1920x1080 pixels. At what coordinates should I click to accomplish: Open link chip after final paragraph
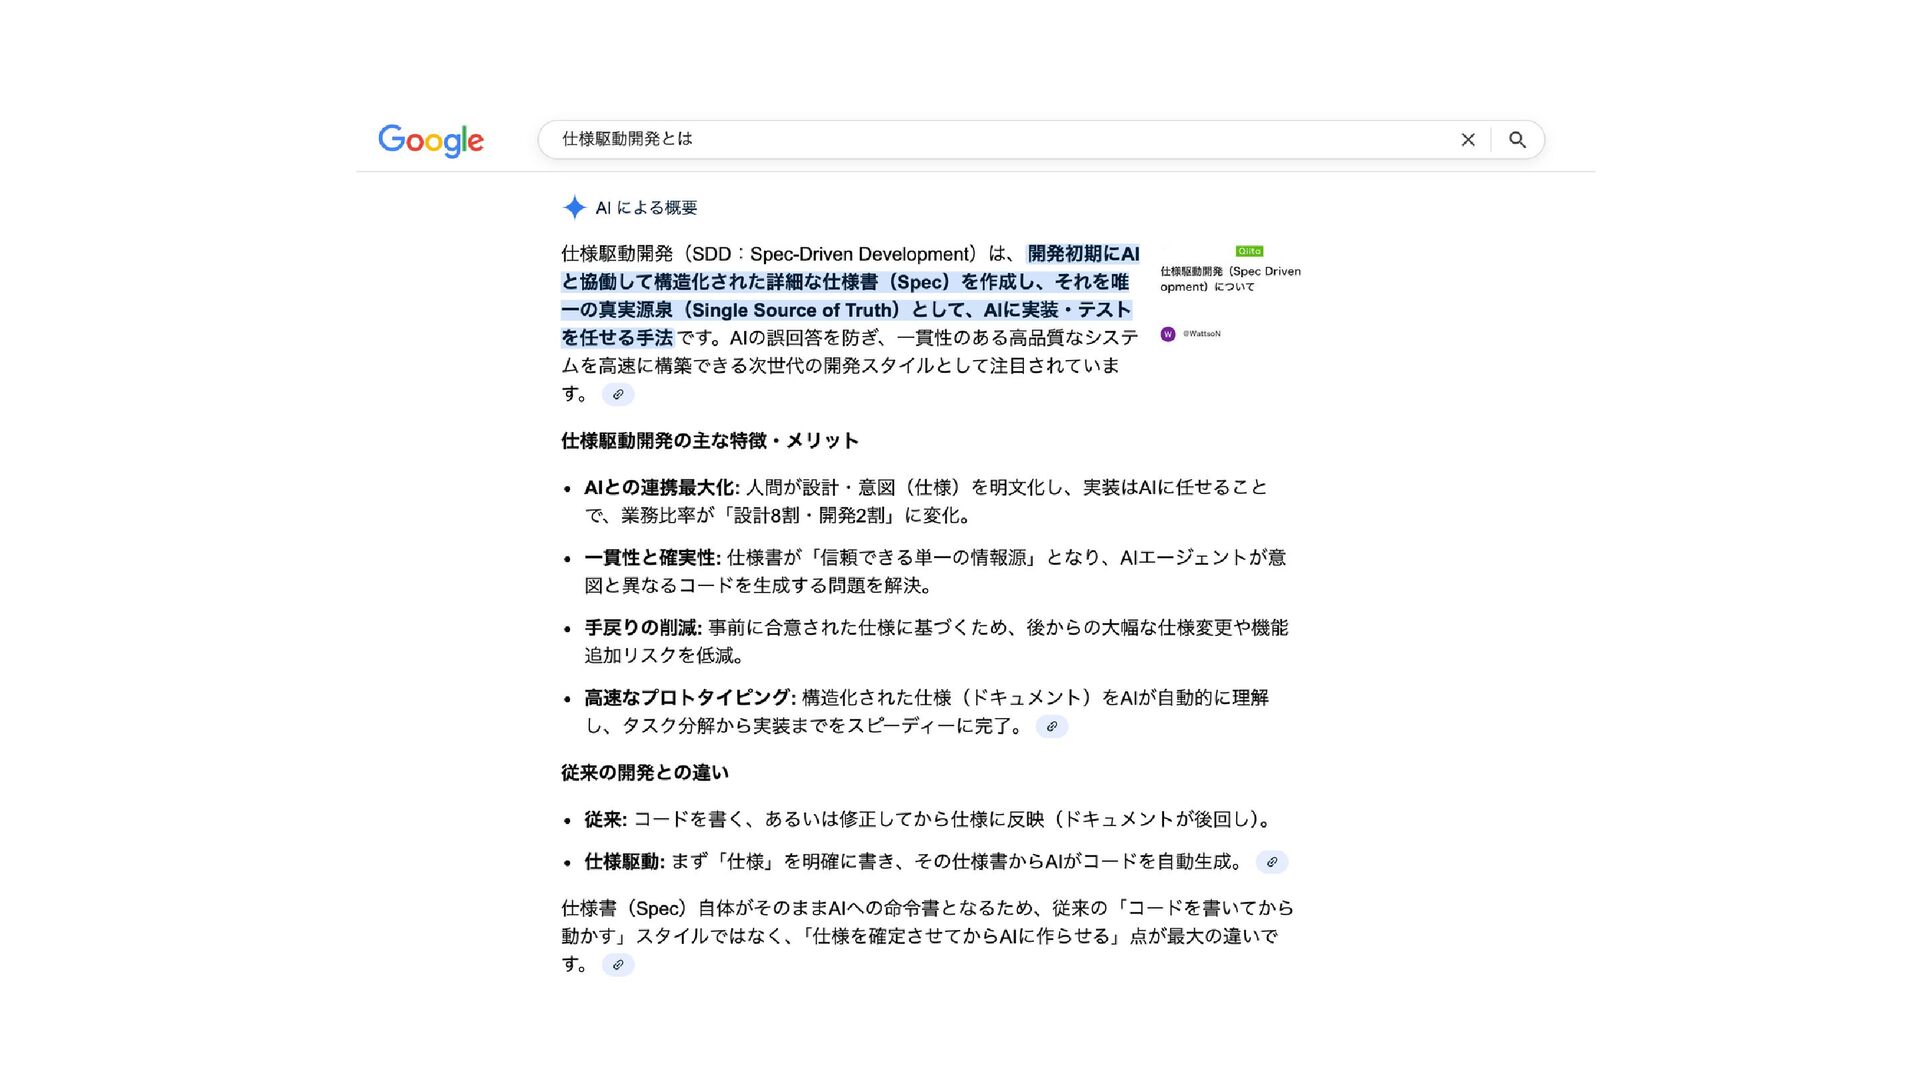618,965
